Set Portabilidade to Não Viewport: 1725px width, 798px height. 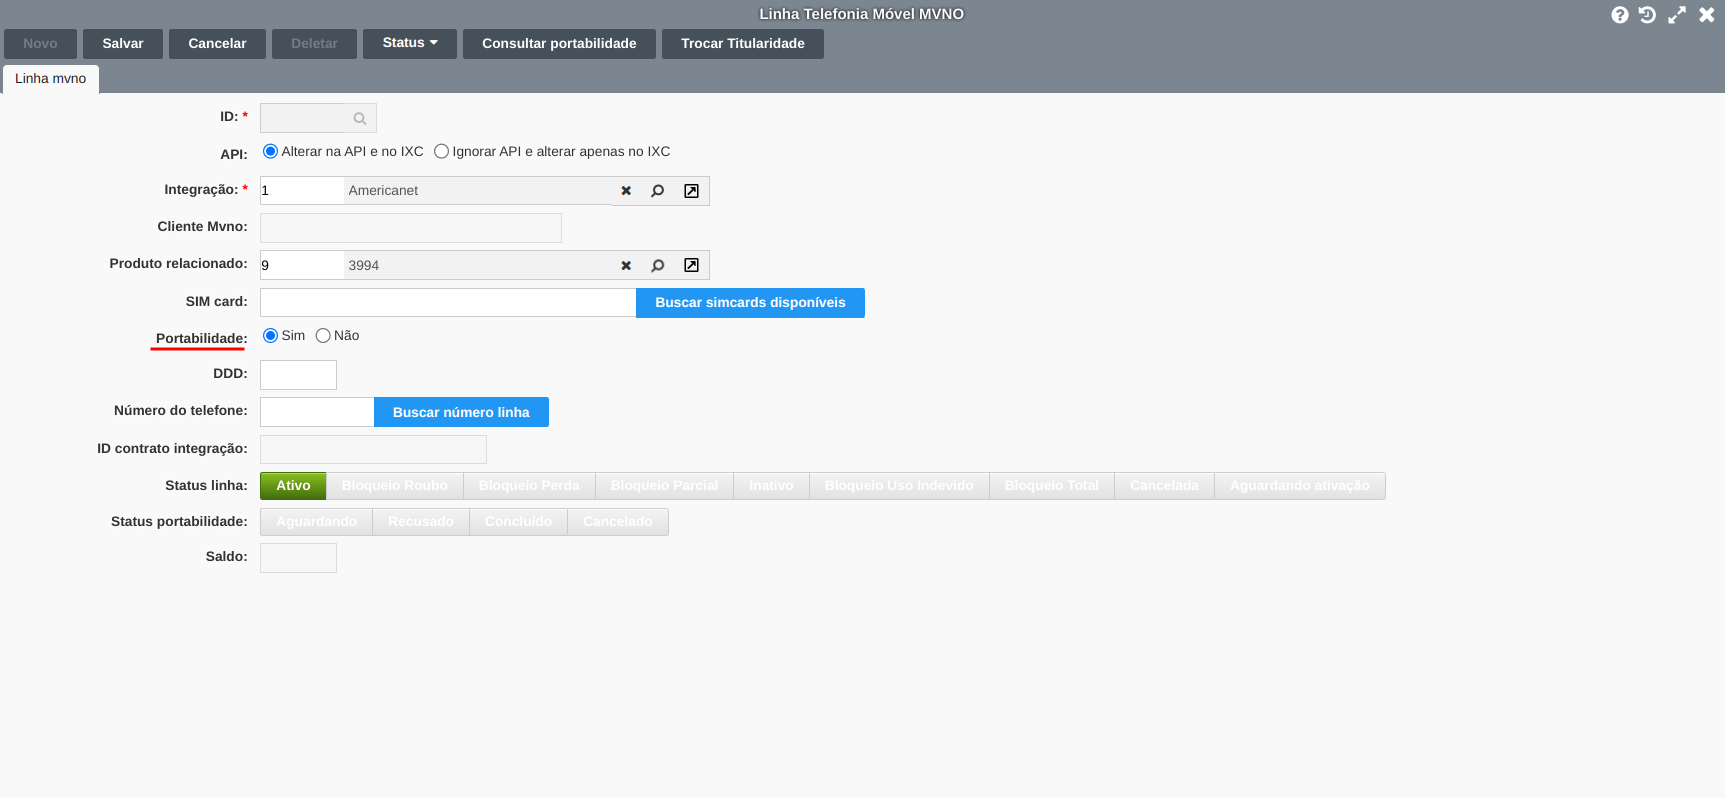click(323, 335)
